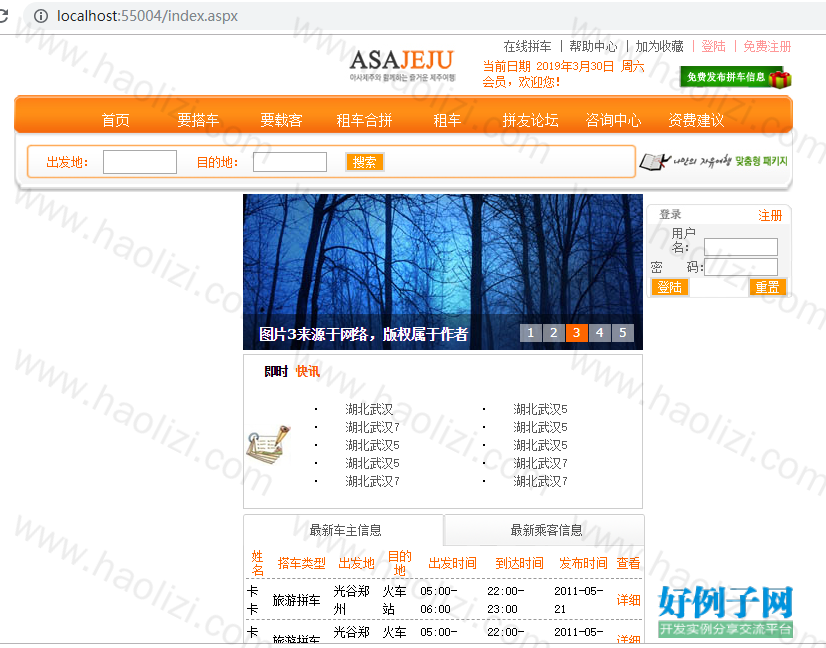The image size is (826, 648).
Task: Click the 图片3来源于网络 slideshow caption
Action: [x=363, y=334]
